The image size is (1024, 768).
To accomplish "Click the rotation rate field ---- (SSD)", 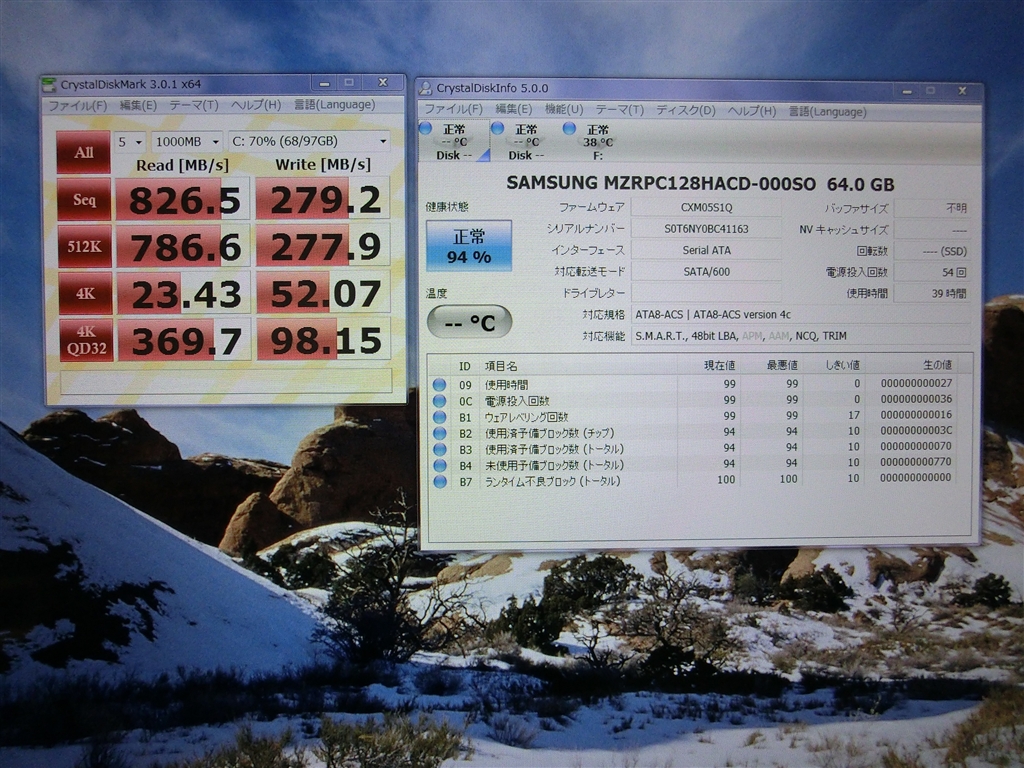I will 931,251.
